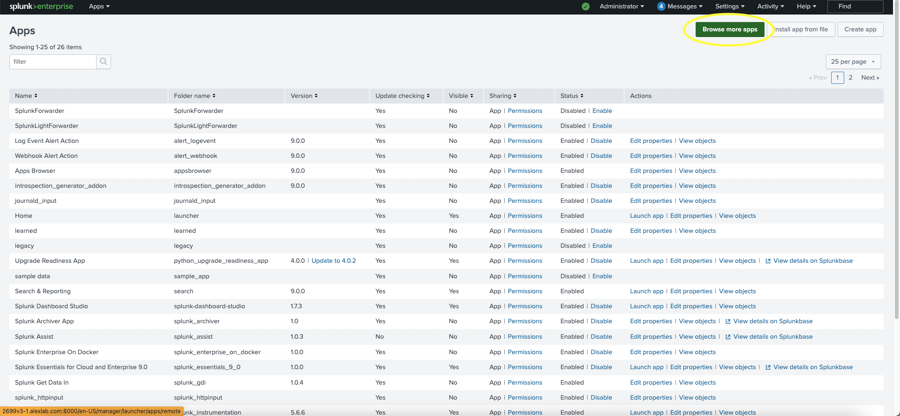Click the Find search box
Viewport: 900px width, 416px height.
pos(855,6)
